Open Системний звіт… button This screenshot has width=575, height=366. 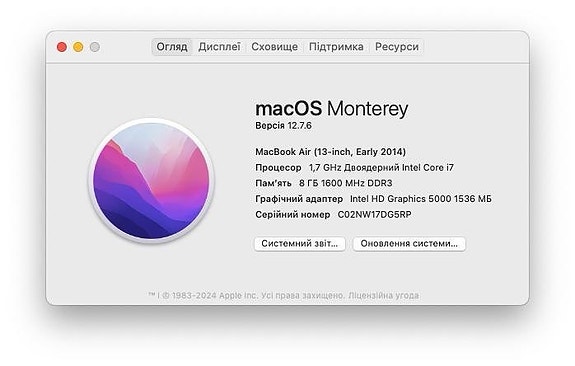300,244
